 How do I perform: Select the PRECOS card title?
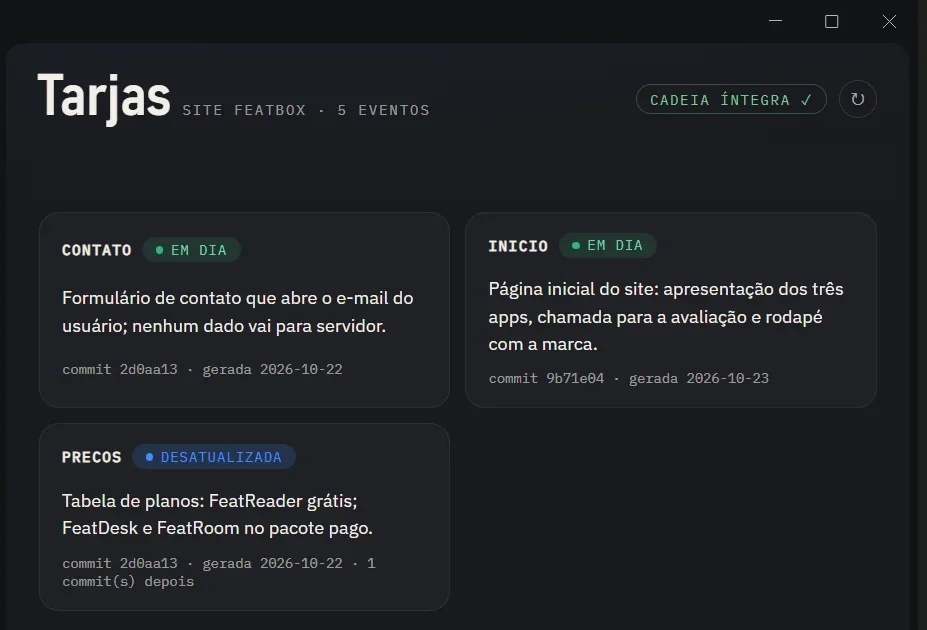click(92, 457)
